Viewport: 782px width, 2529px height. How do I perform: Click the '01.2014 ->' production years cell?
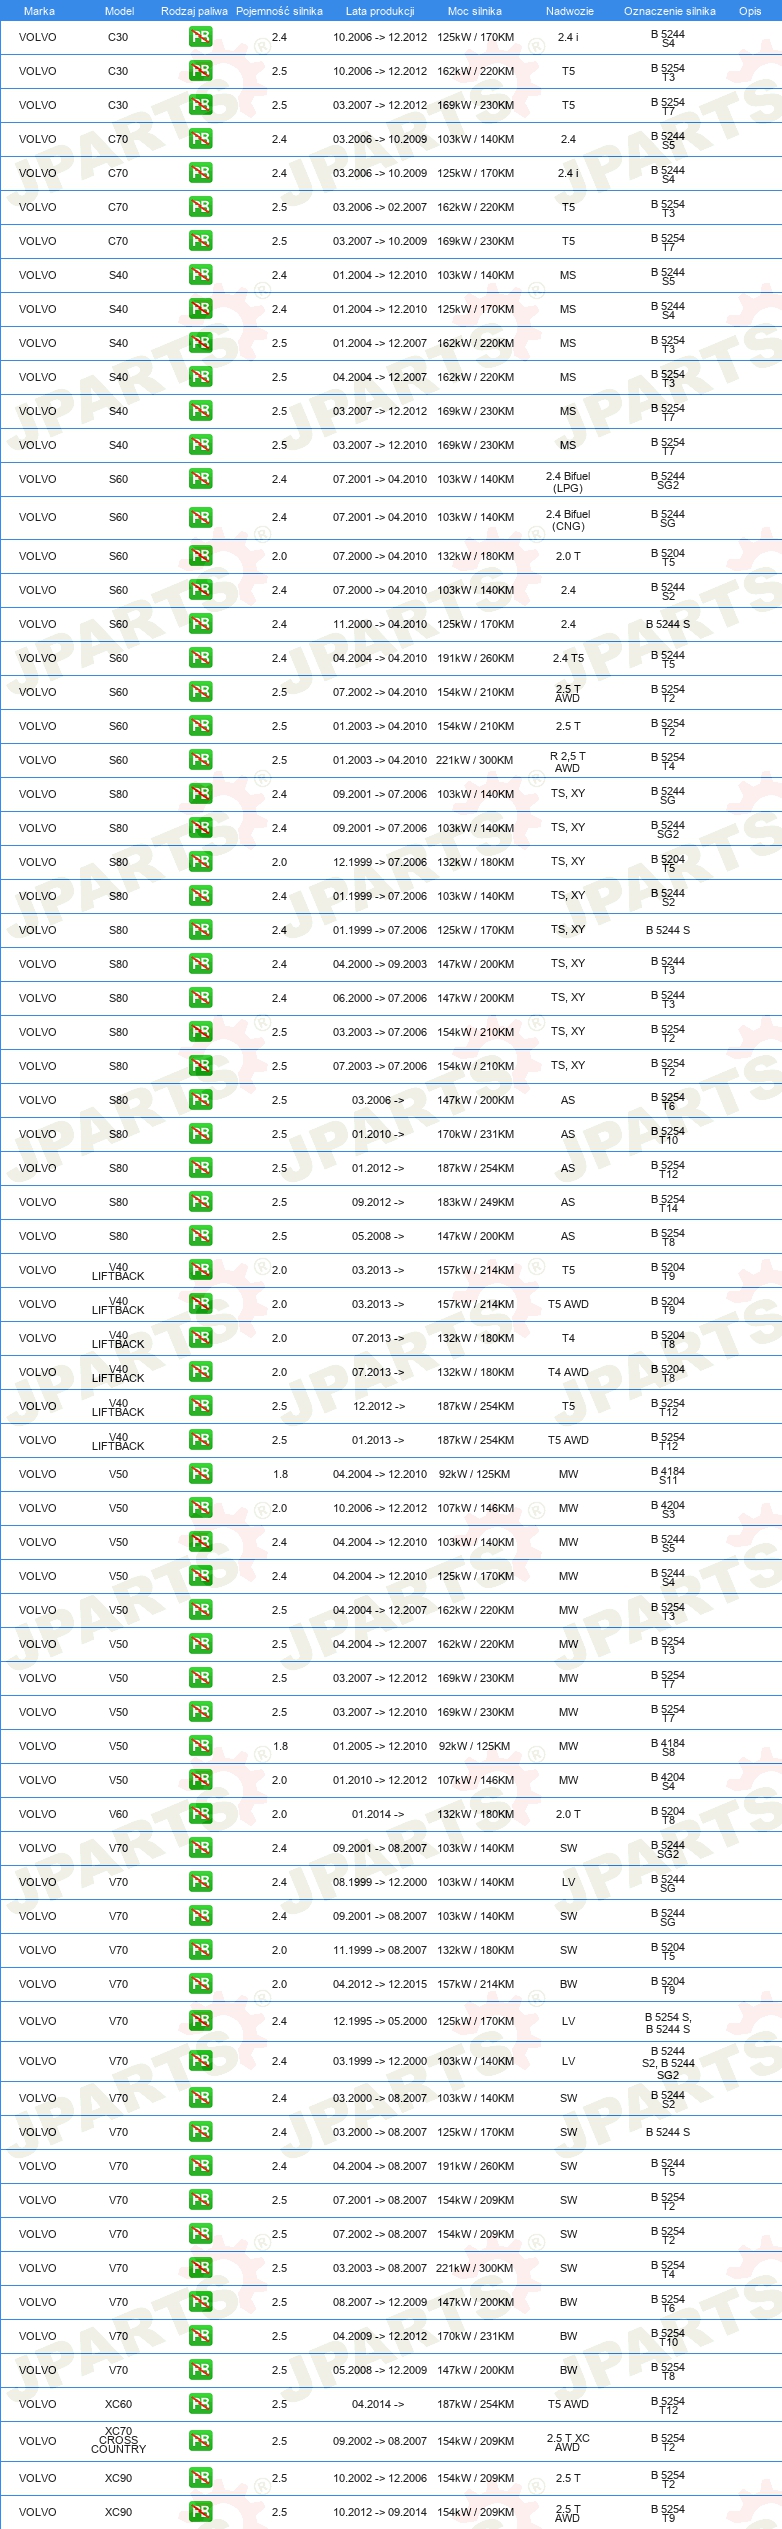pos(378,1814)
